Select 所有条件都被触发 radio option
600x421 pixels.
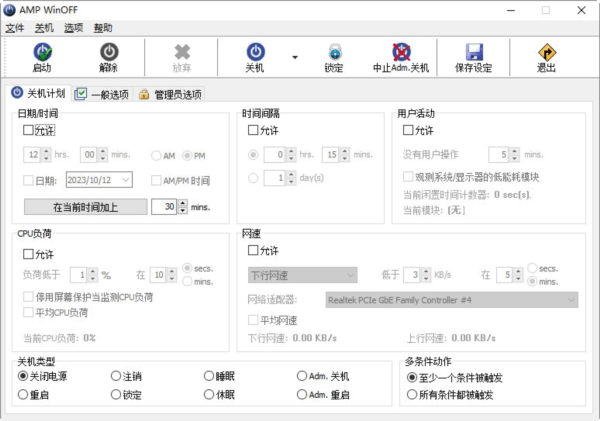click(412, 395)
